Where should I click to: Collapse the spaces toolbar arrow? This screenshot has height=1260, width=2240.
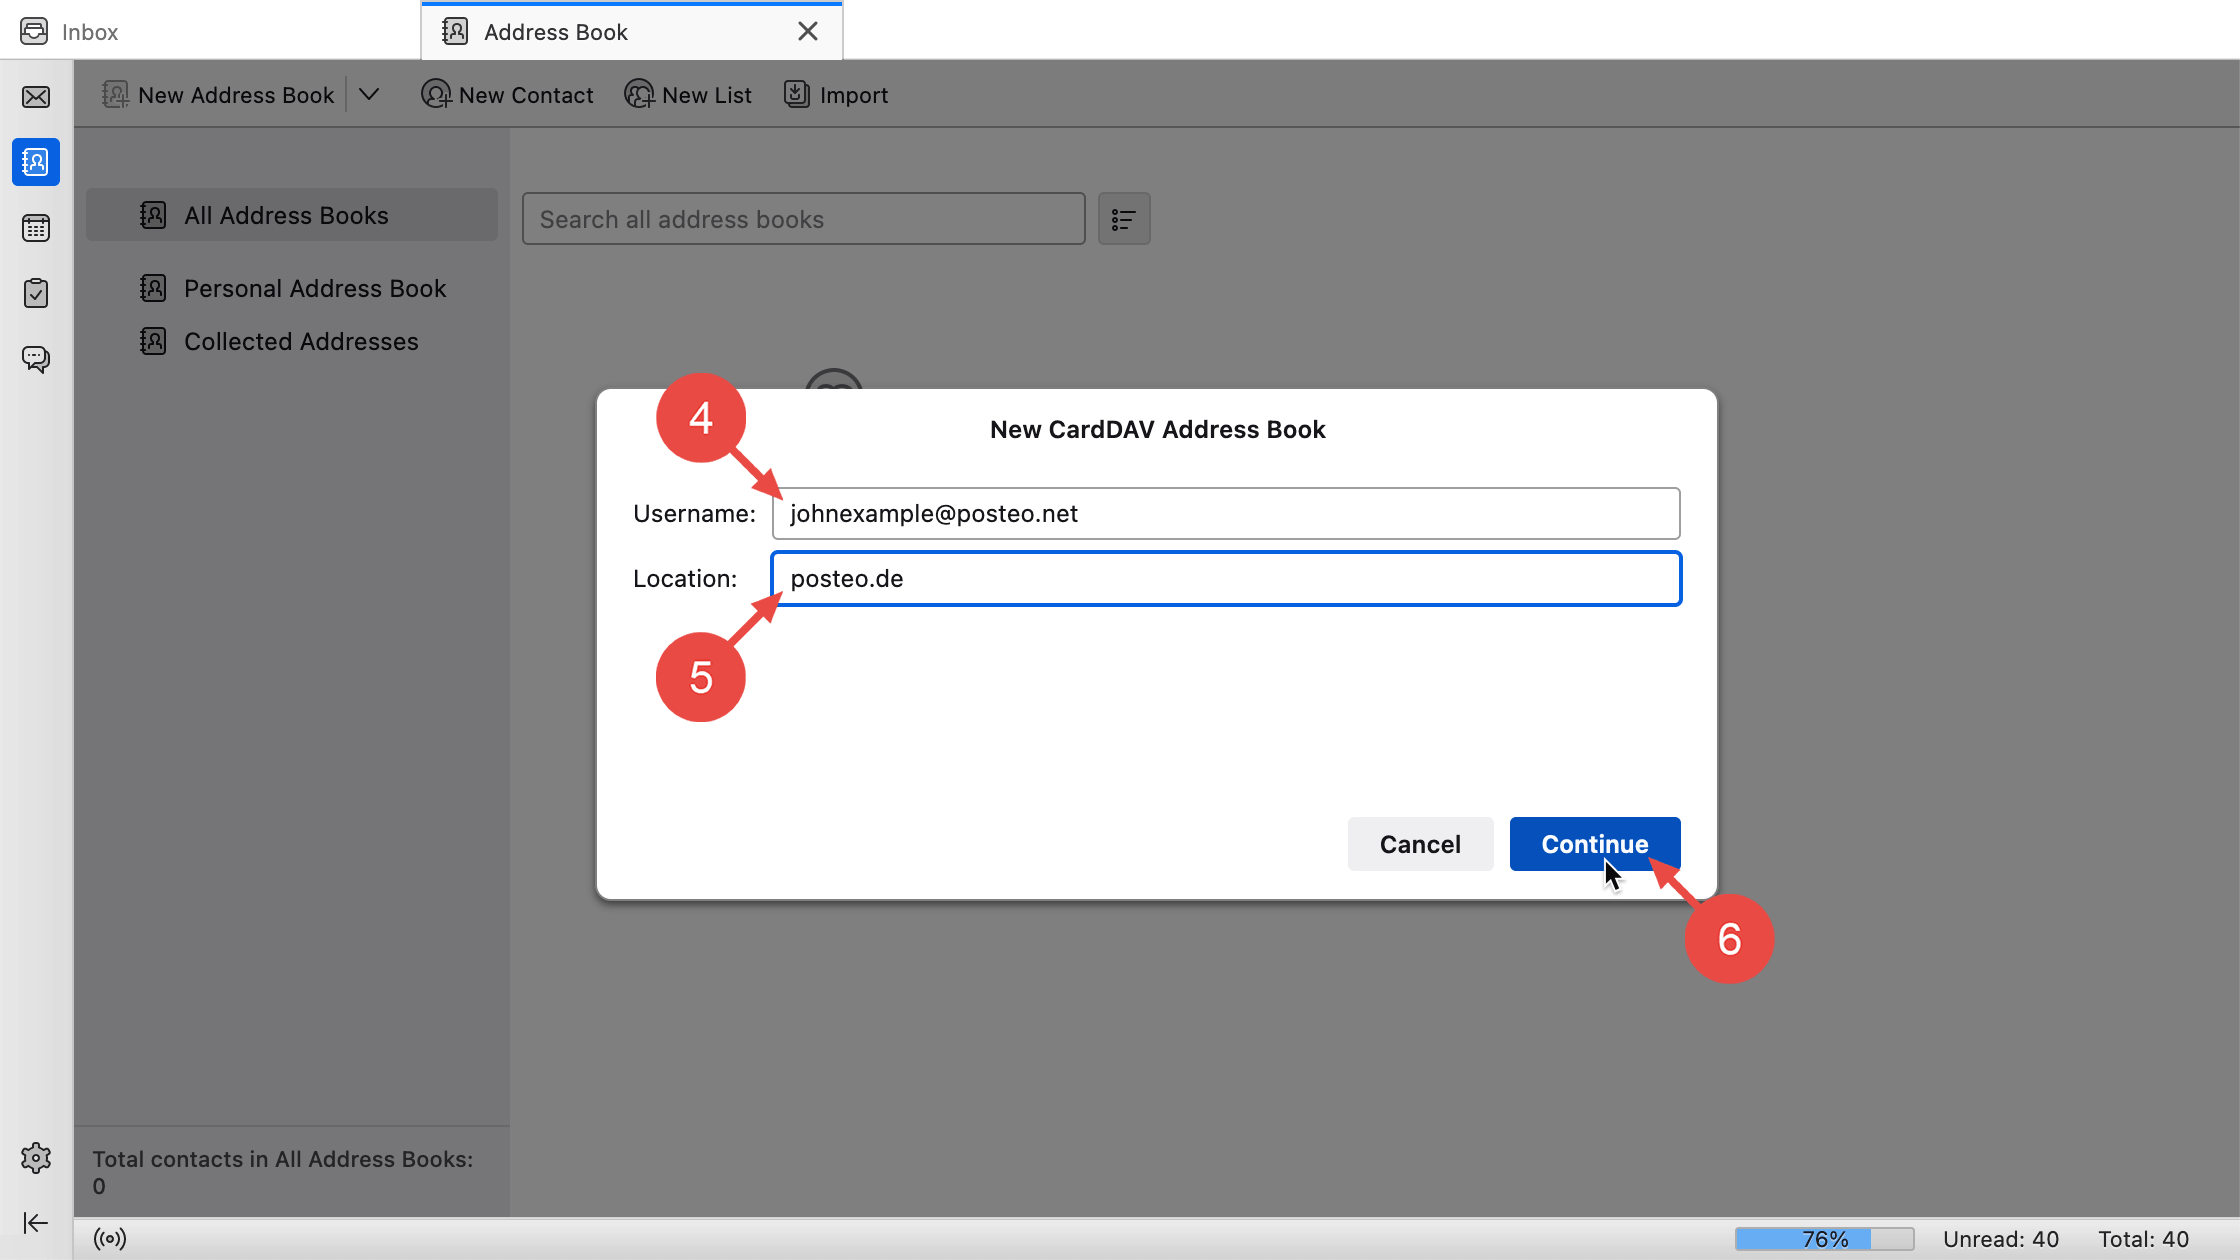pos(36,1223)
